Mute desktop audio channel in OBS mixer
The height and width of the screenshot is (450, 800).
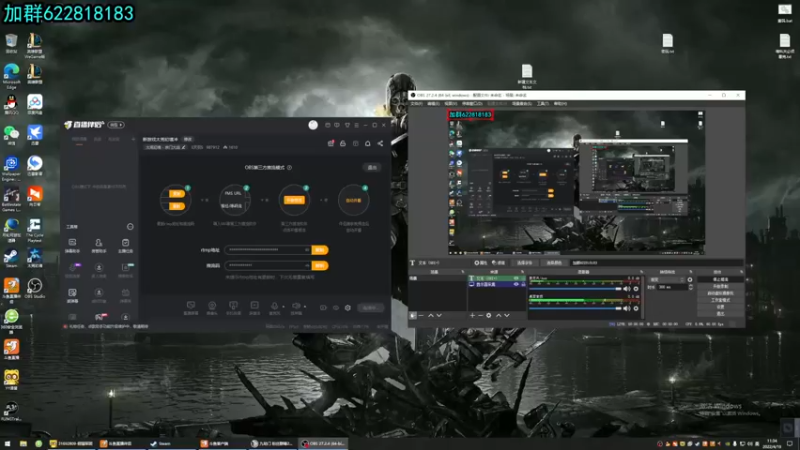click(x=627, y=308)
